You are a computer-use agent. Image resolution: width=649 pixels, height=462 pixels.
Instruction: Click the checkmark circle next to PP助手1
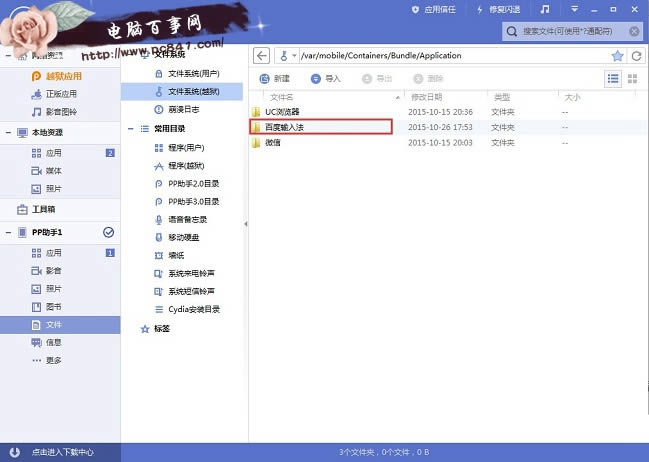tap(108, 232)
